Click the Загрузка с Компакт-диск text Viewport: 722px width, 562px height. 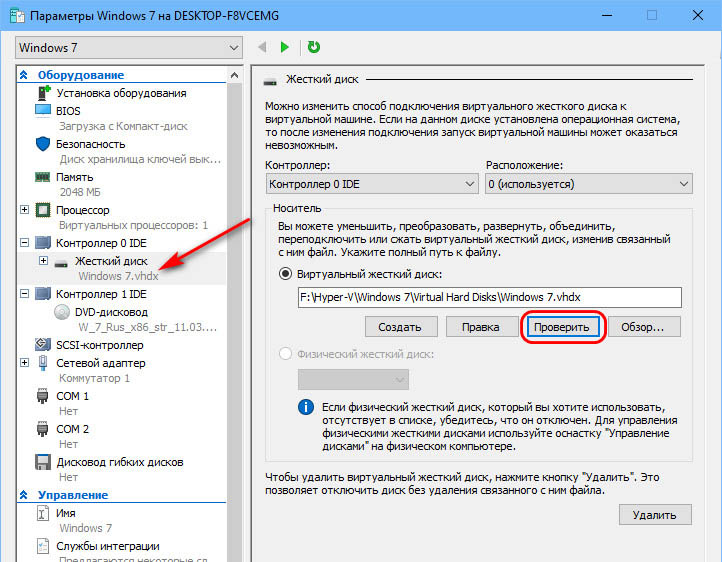coord(123,126)
